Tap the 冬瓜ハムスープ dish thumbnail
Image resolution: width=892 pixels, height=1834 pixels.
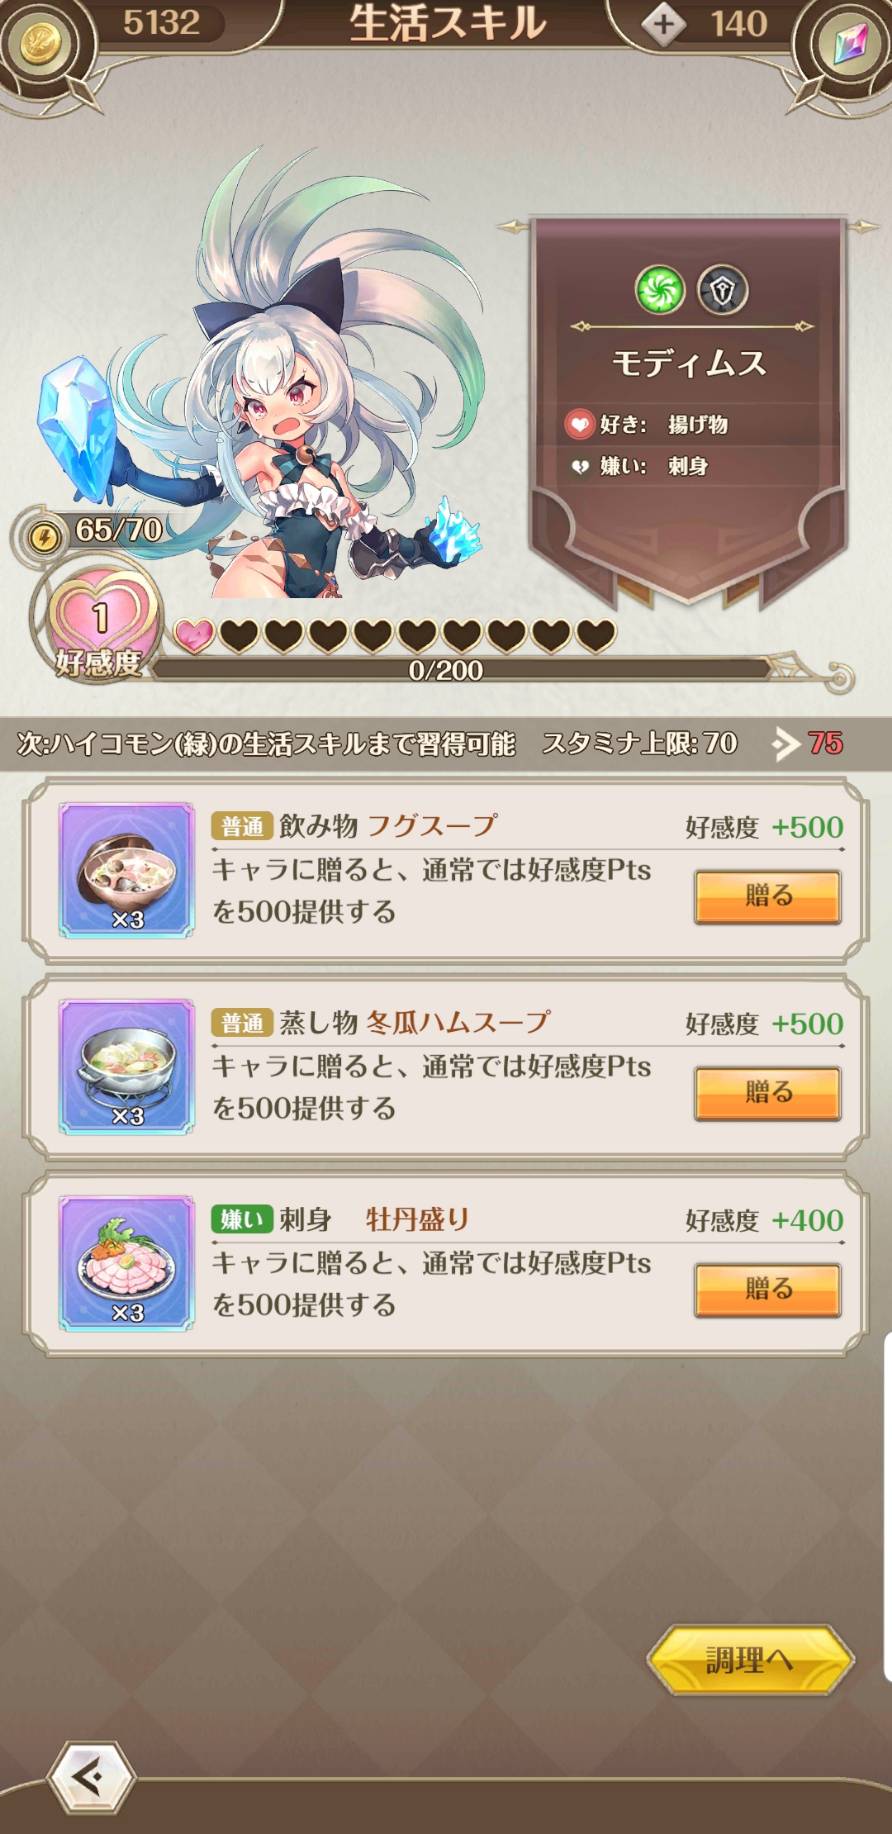point(127,1066)
